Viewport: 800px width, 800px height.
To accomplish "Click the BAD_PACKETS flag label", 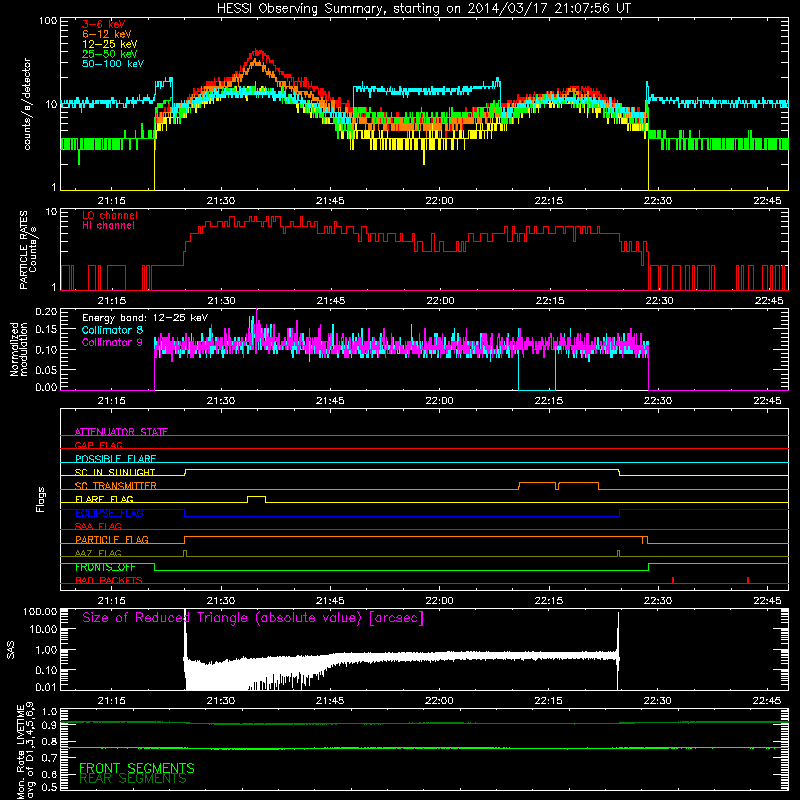I will click(x=109, y=580).
